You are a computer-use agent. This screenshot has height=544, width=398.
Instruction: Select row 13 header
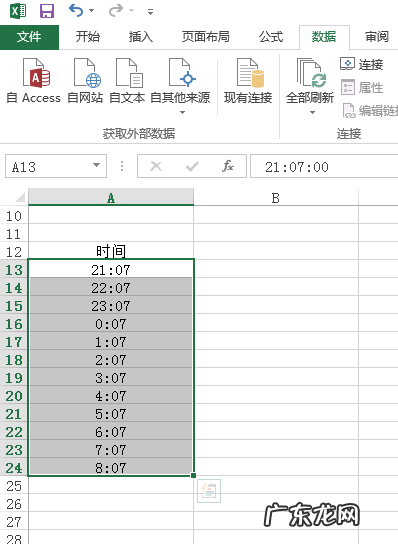pos(14,270)
